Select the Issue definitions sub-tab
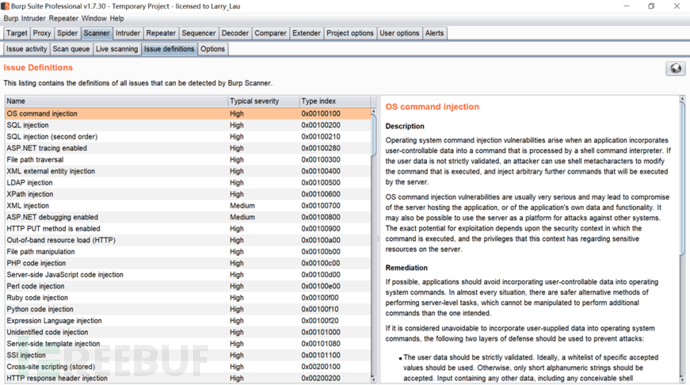The width and height of the screenshot is (690, 385). (169, 49)
